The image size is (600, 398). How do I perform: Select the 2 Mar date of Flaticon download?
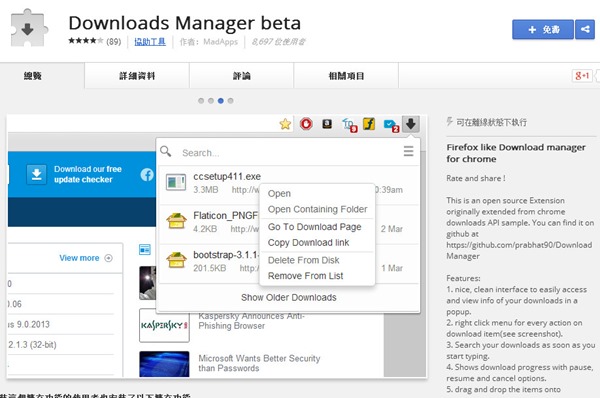[x=391, y=229]
